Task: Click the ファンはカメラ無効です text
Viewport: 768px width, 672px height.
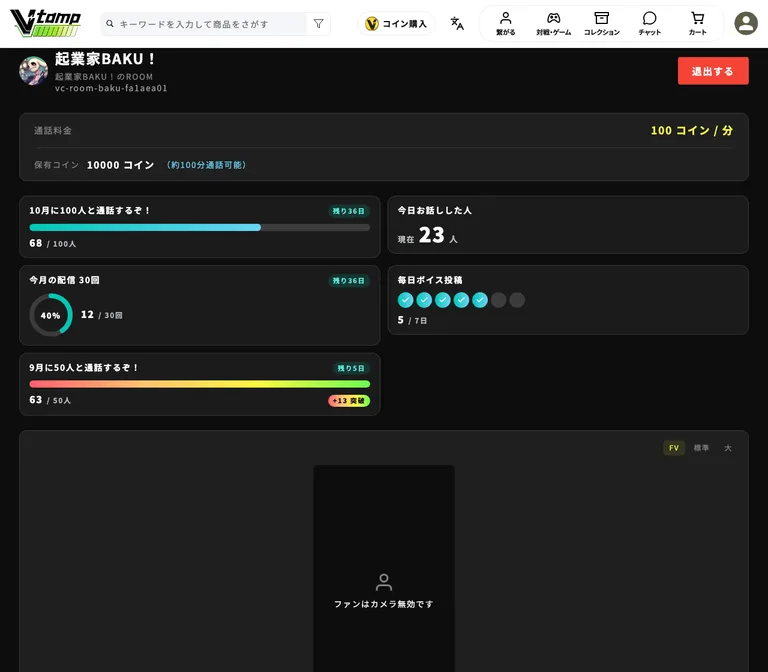Action: pos(384,604)
